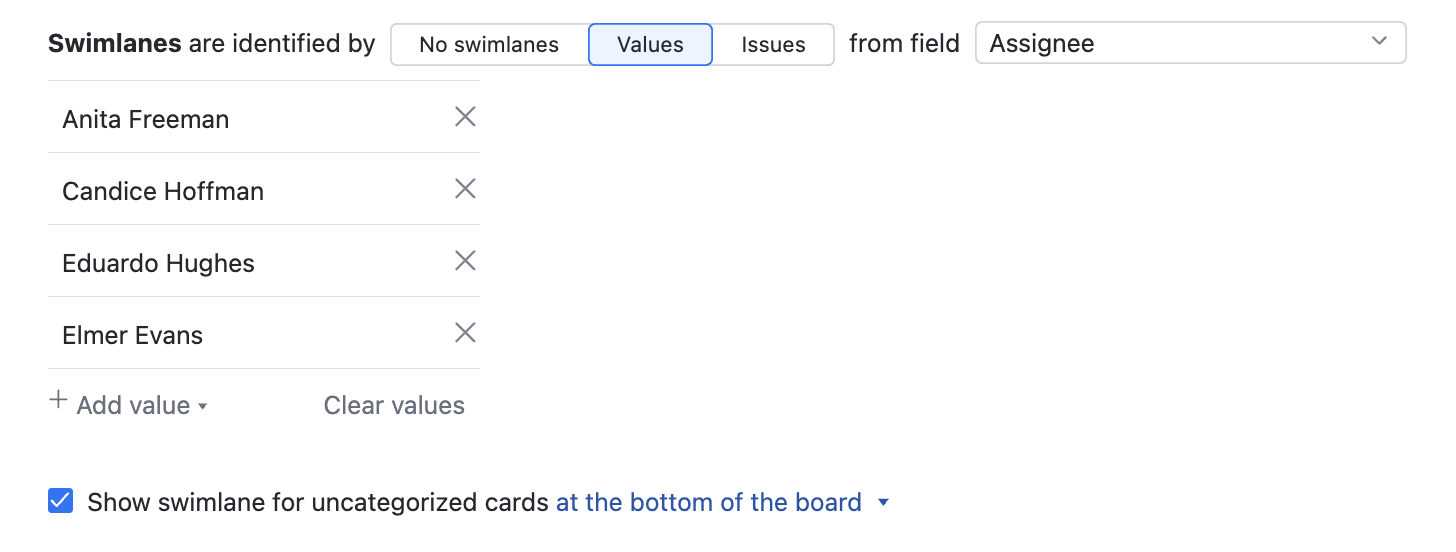
Task: Remove Anita Freeman swimlane value
Action: (x=465, y=118)
